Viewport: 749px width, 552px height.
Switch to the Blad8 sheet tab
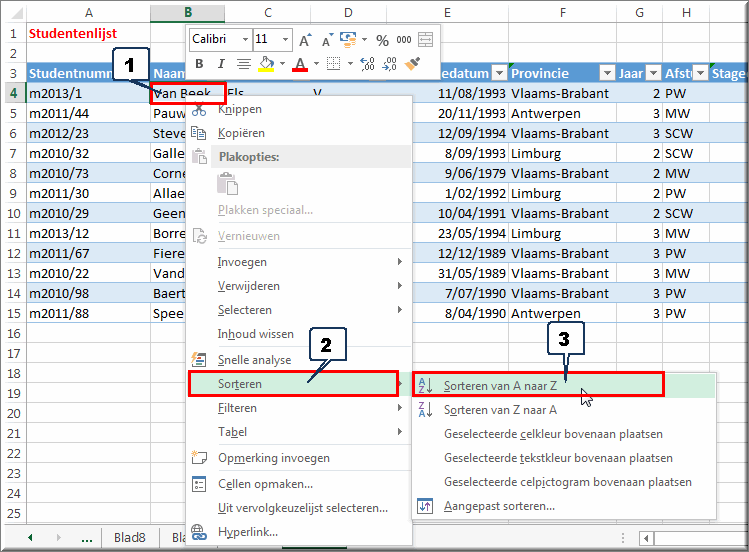[x=129, y=538]
